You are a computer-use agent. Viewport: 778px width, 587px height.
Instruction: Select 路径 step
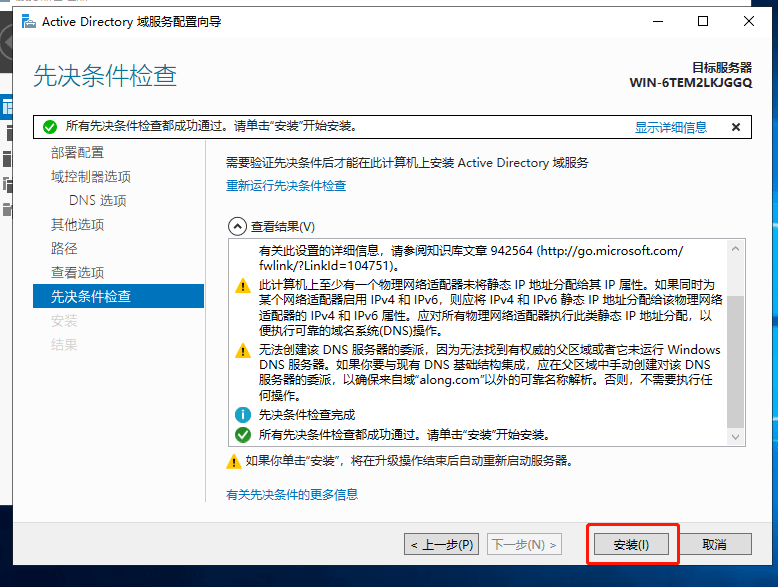[64, 248]
